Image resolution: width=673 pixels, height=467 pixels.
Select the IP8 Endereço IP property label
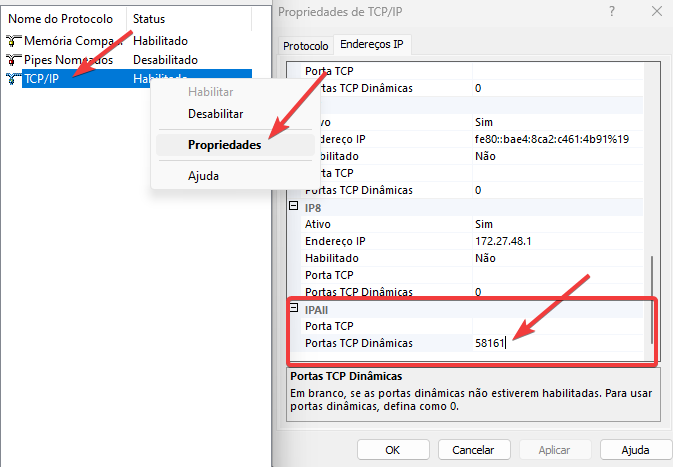click(335, 241)
